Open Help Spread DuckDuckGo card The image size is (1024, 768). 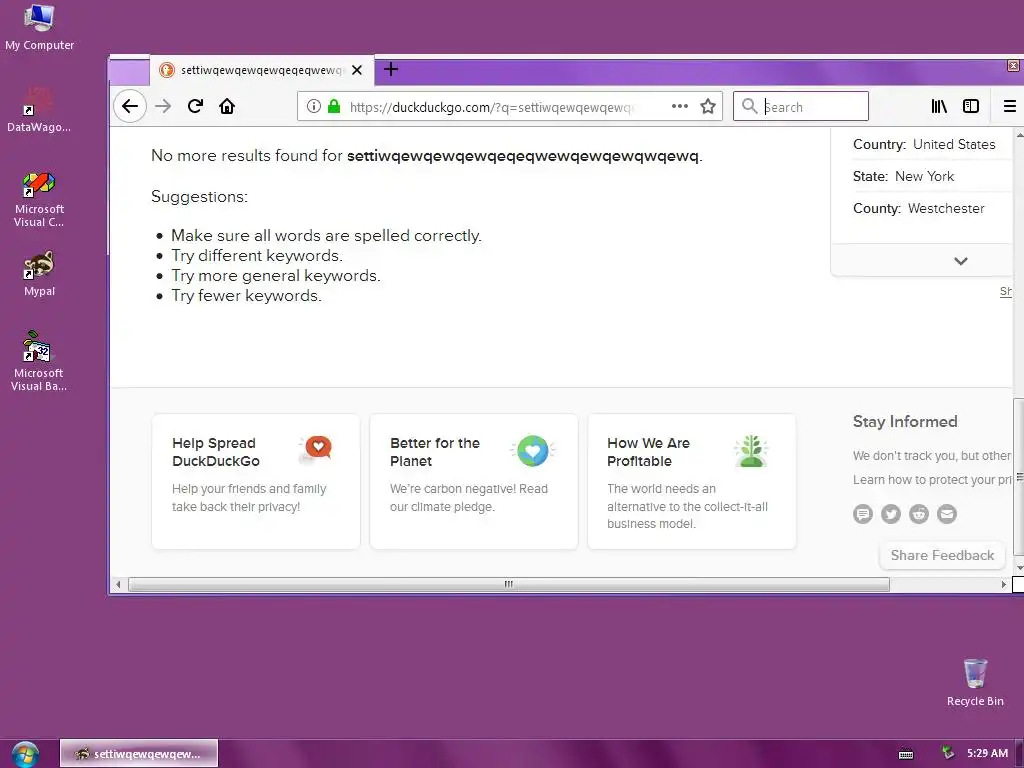255,481
